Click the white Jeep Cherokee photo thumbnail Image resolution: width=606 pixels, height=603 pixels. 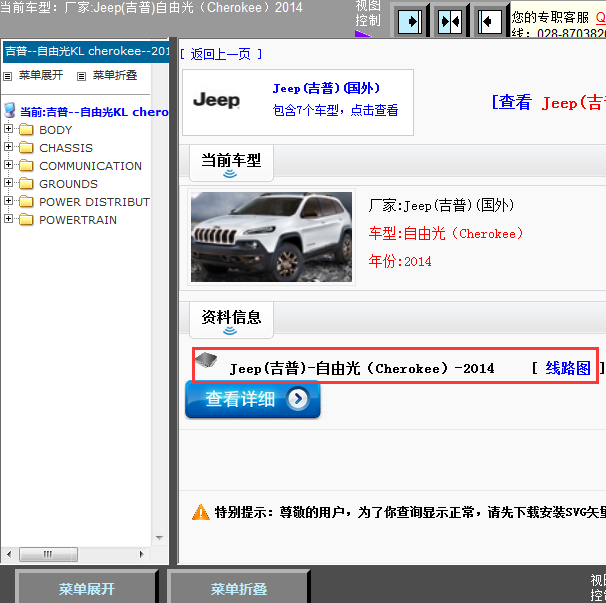tap(271, 237)
